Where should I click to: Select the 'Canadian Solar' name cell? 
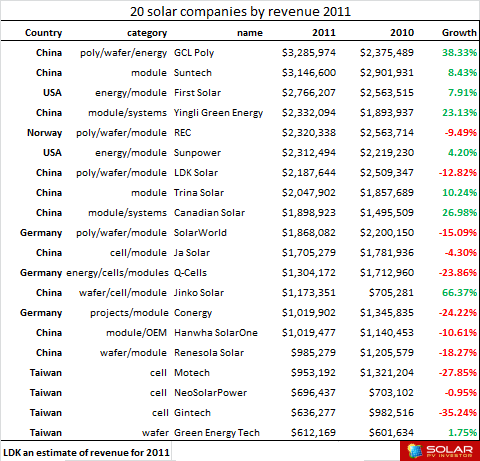pyautogui.click(x=209, y=213)
